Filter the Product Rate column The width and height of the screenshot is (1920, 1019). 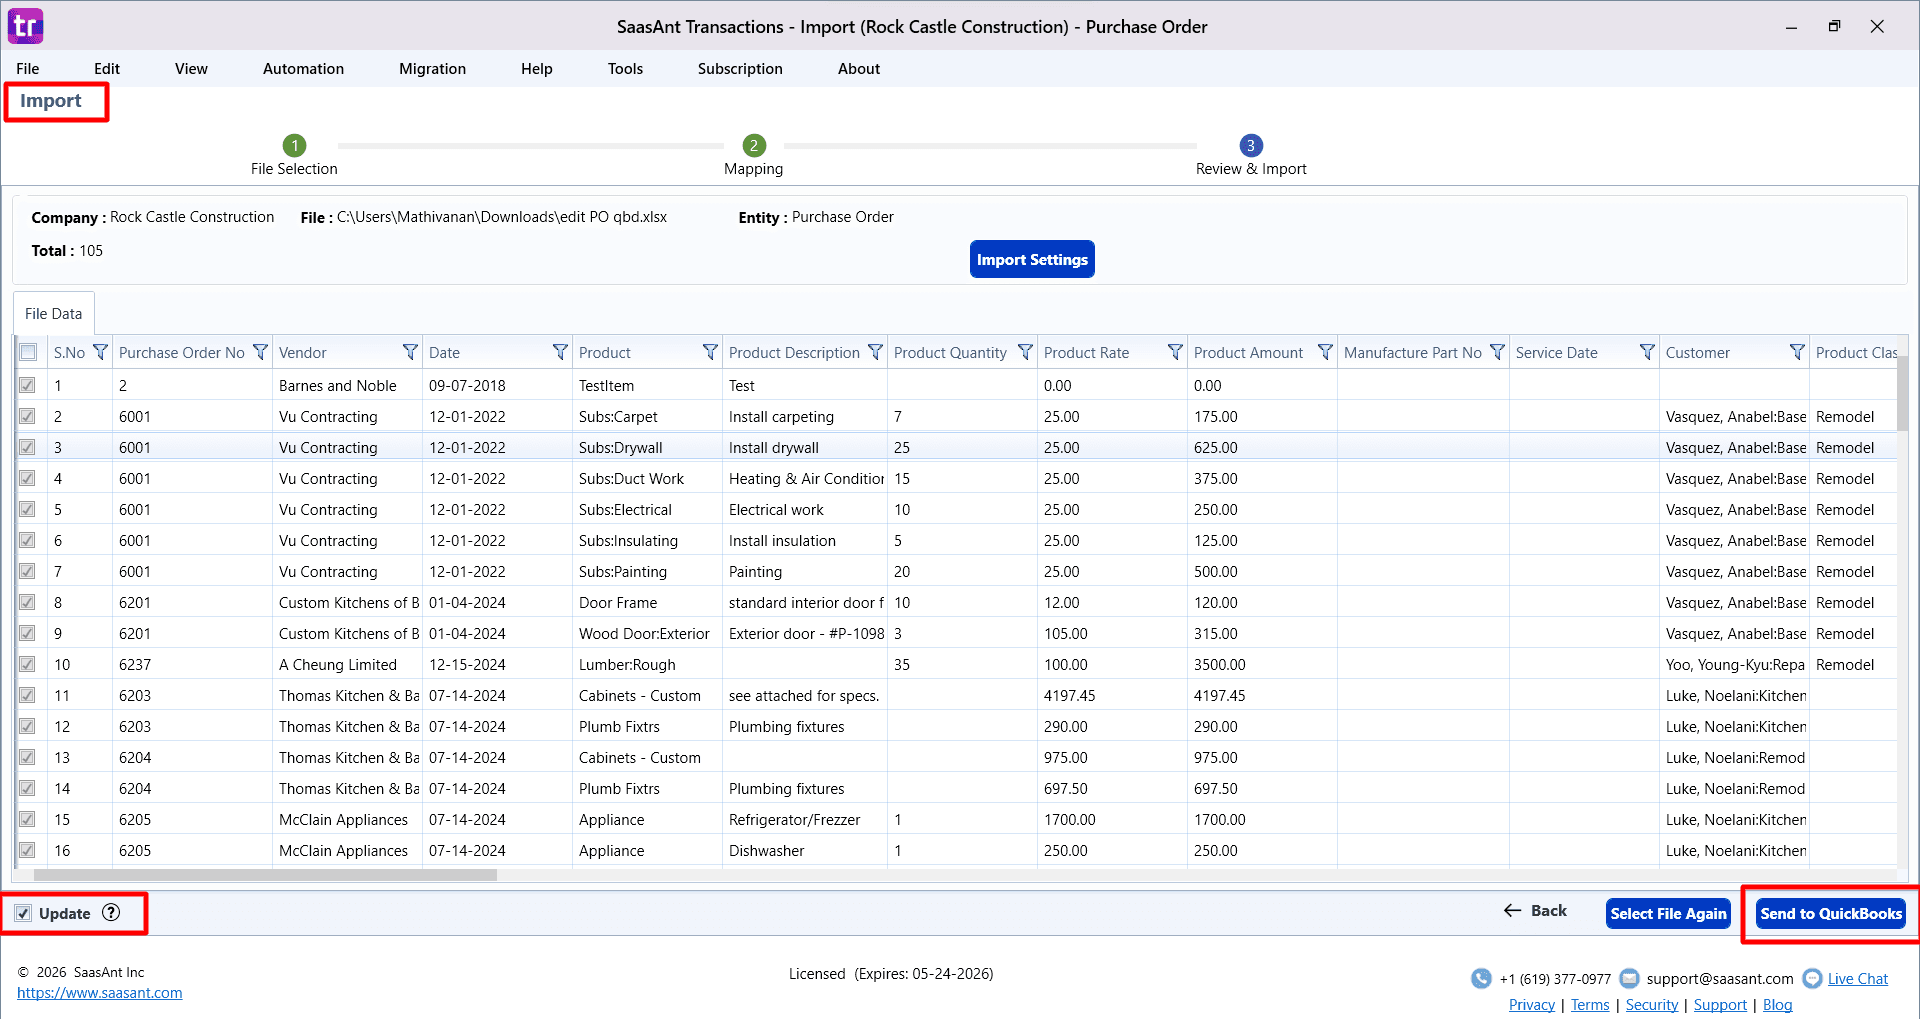click(1175, 352)
